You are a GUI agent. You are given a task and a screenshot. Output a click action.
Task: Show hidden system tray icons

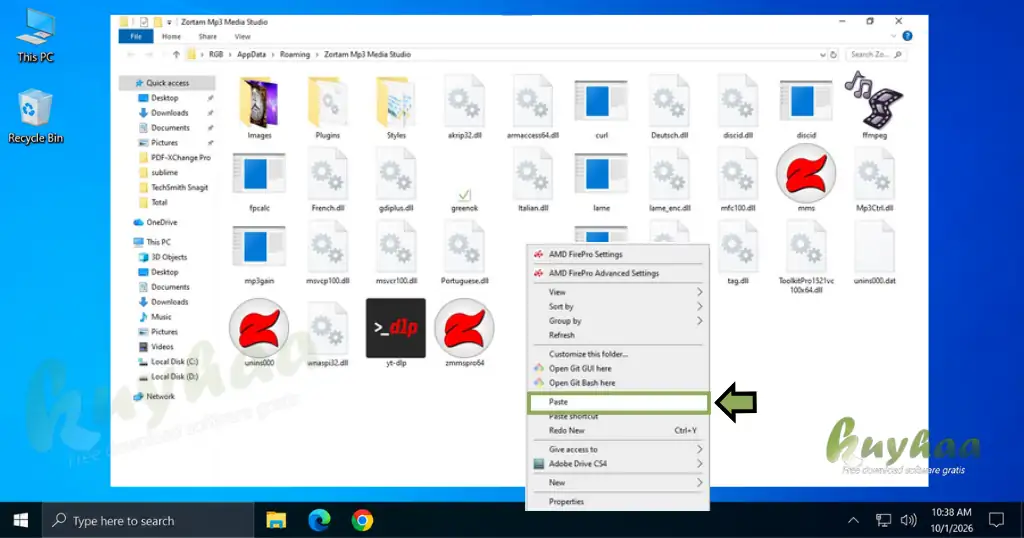point(854,520)
